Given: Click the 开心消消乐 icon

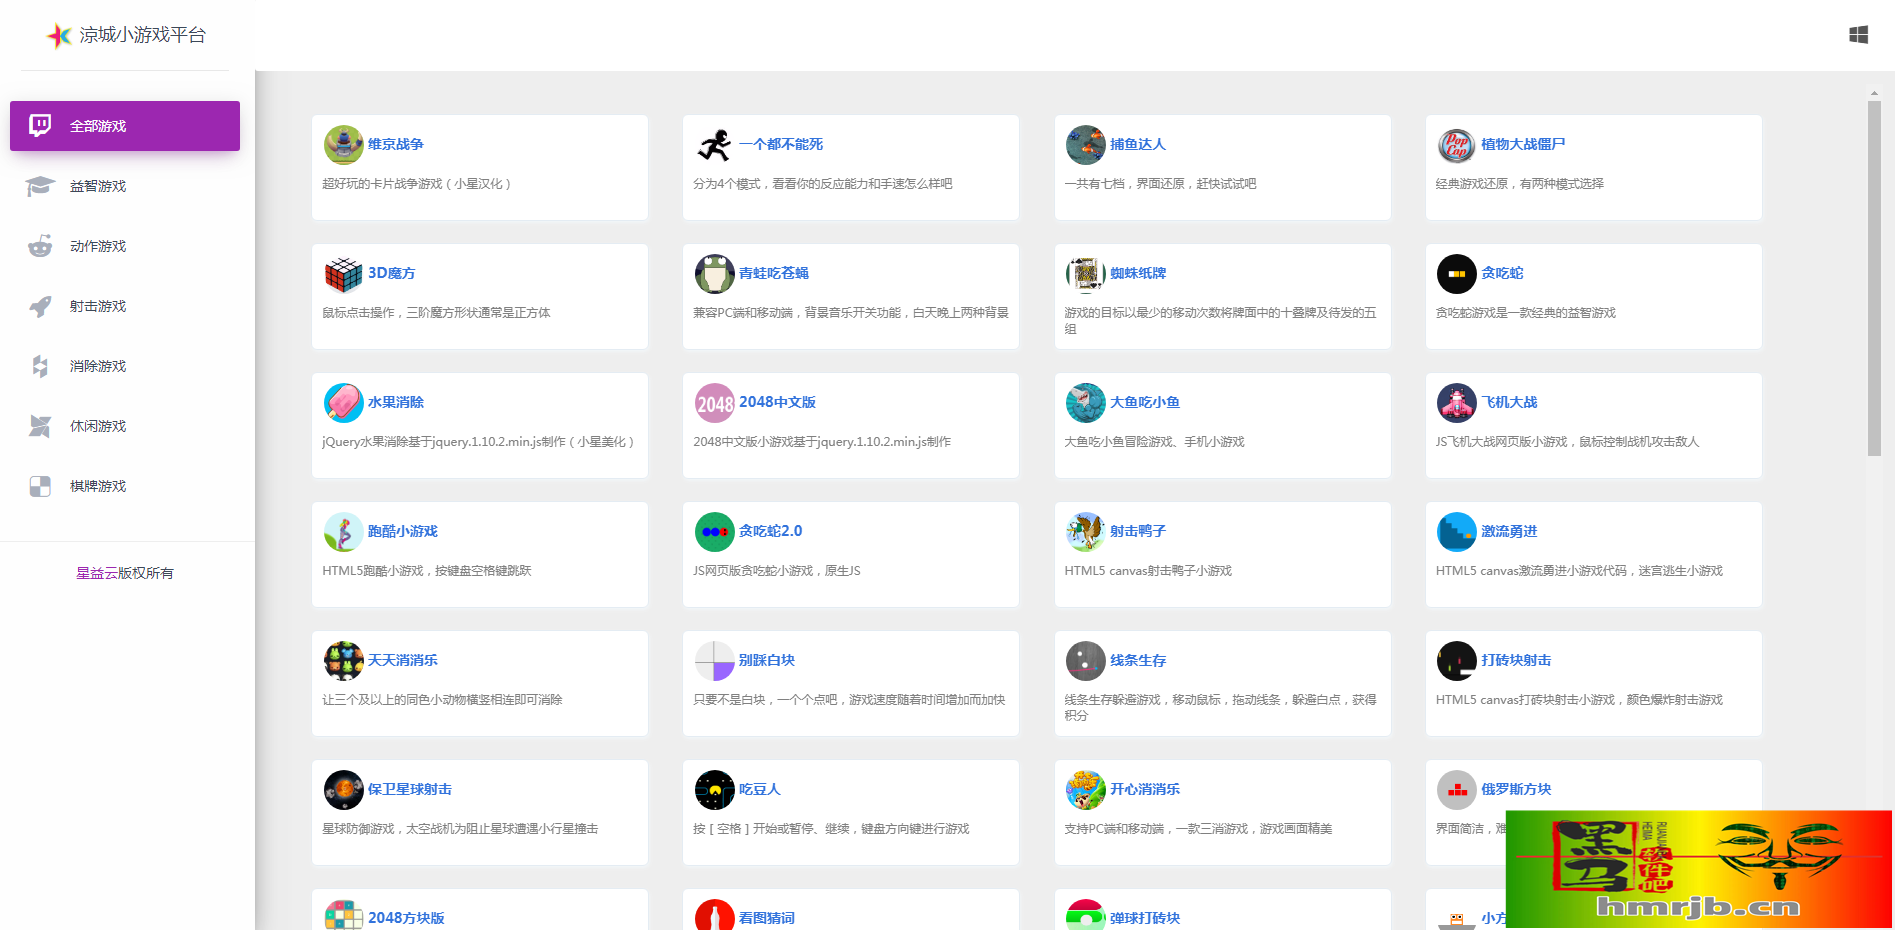Looking at the screenshot, I should coord(1085,790).
